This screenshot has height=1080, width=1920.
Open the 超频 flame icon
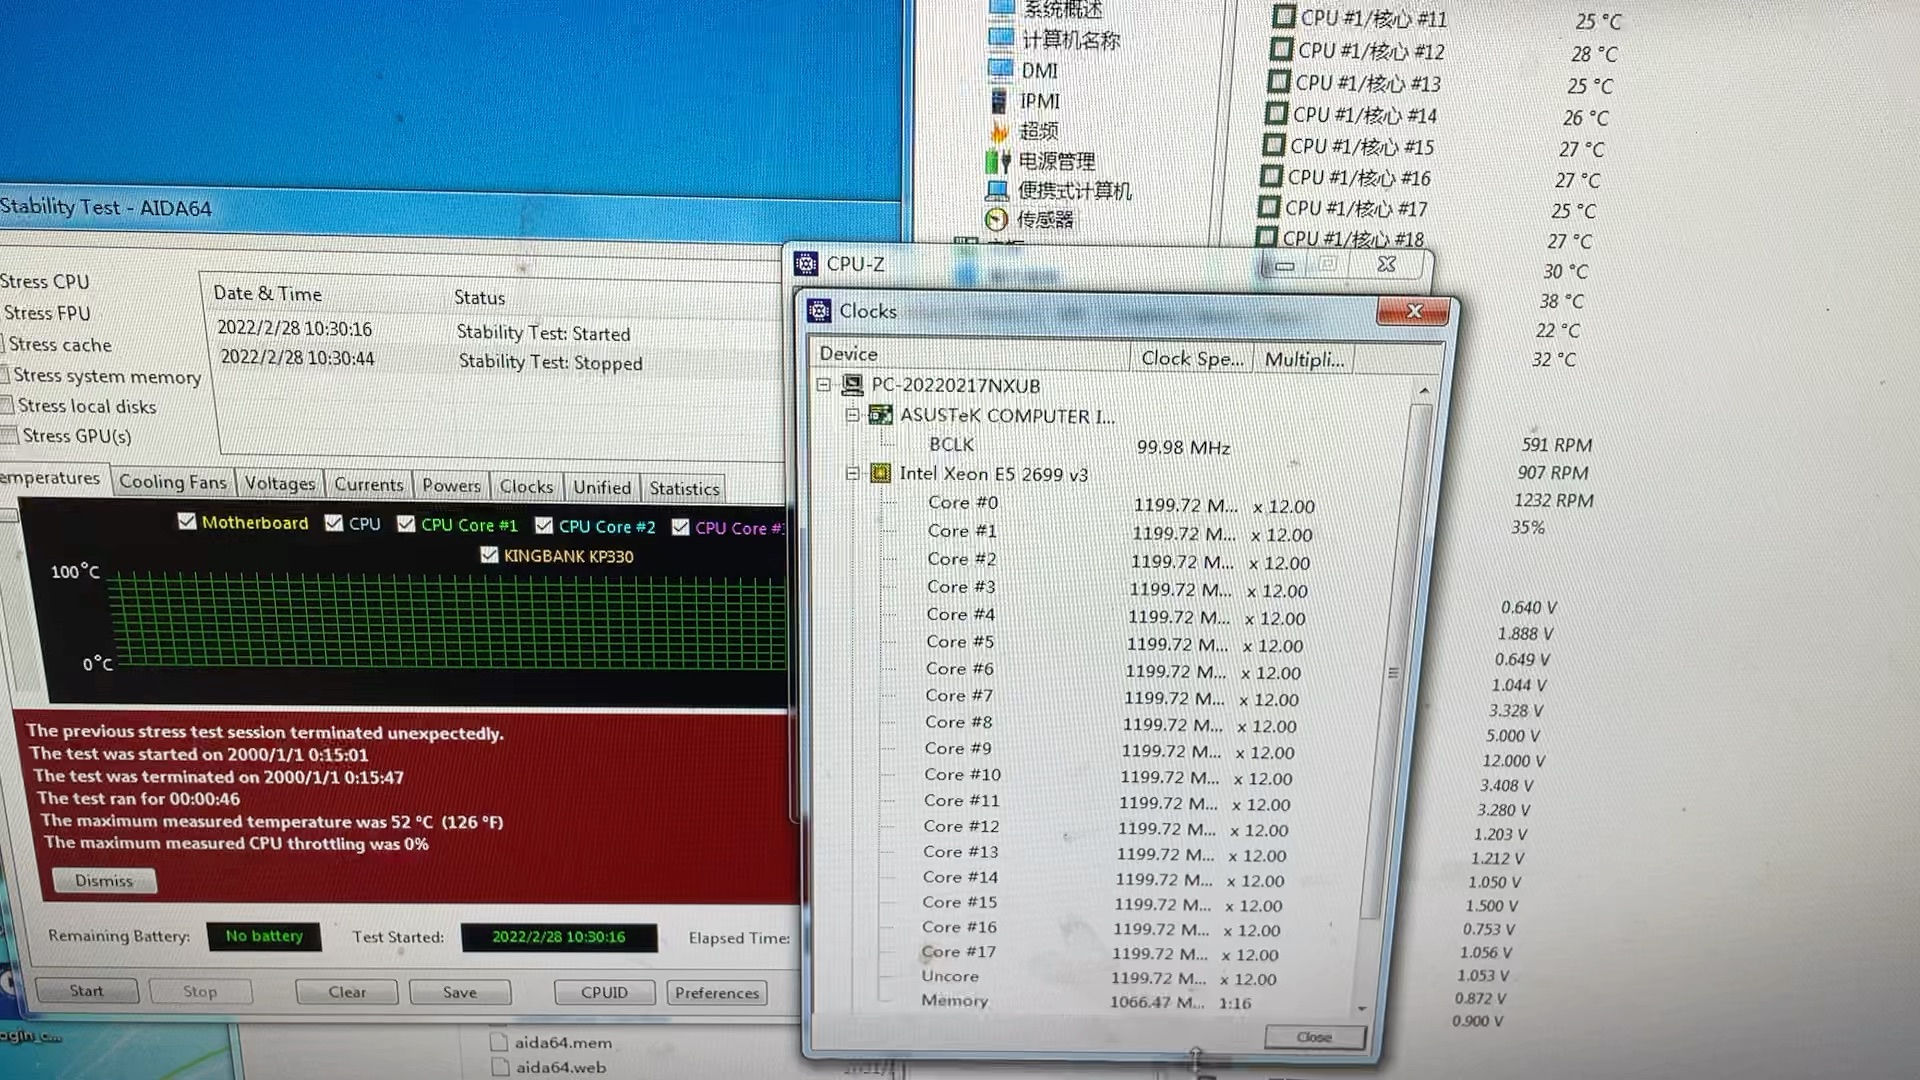(x=999, y=130)
